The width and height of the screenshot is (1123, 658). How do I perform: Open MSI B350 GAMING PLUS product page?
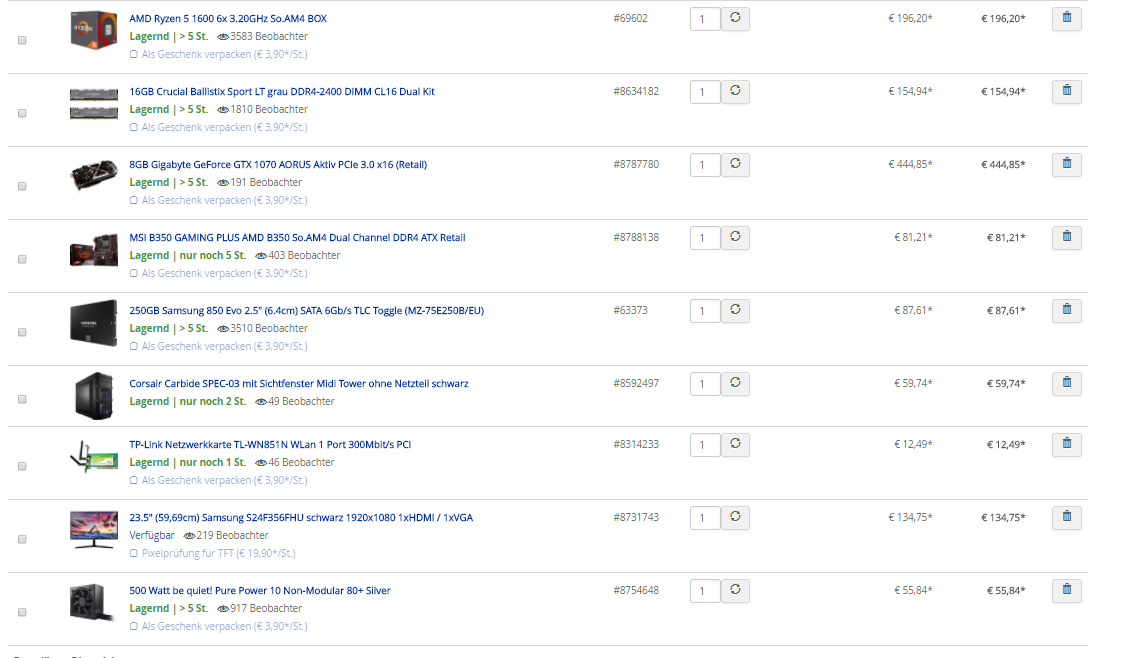tap(297, 238)
